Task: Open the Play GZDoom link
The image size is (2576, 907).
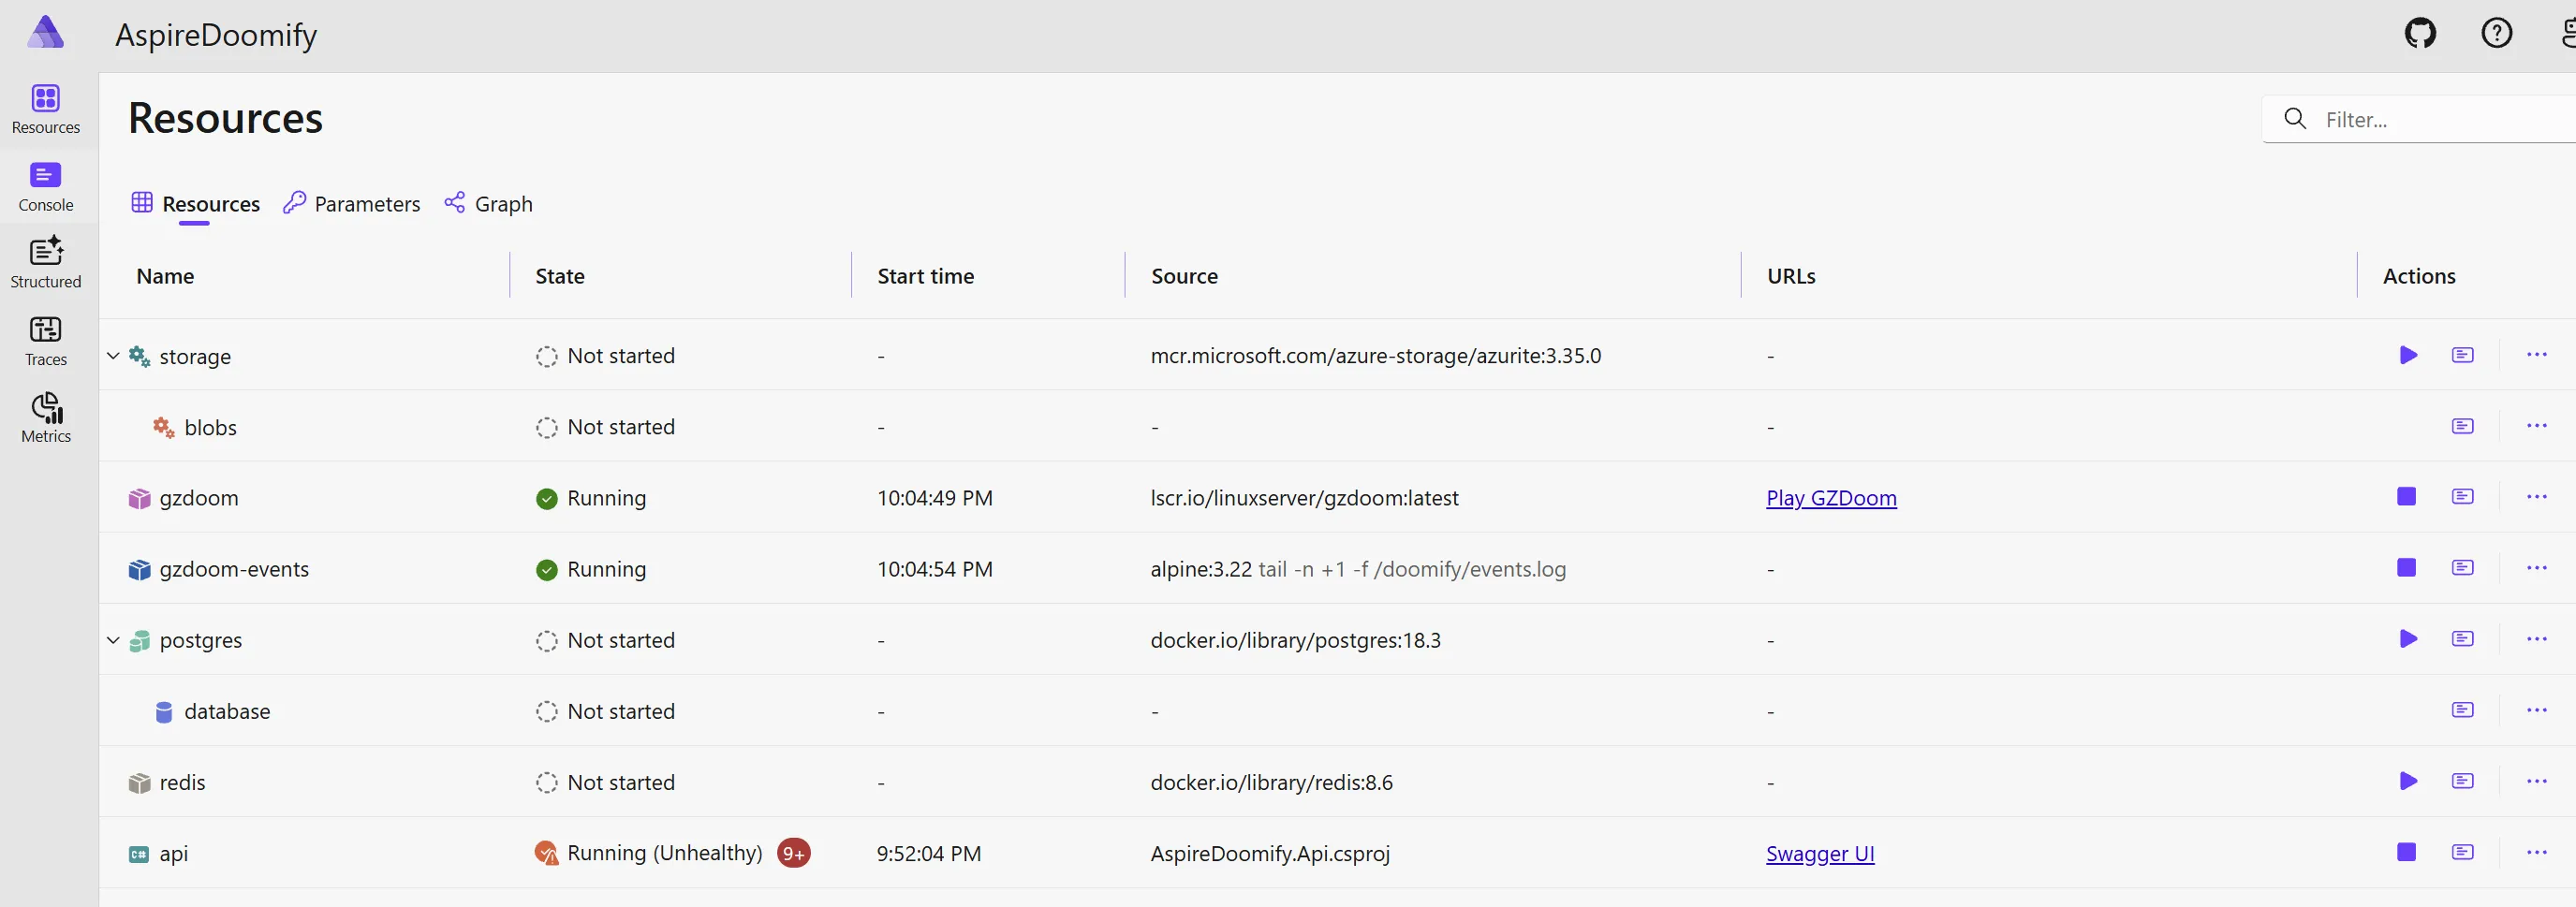Action: pyautogui.click(x=1831, y=498)
